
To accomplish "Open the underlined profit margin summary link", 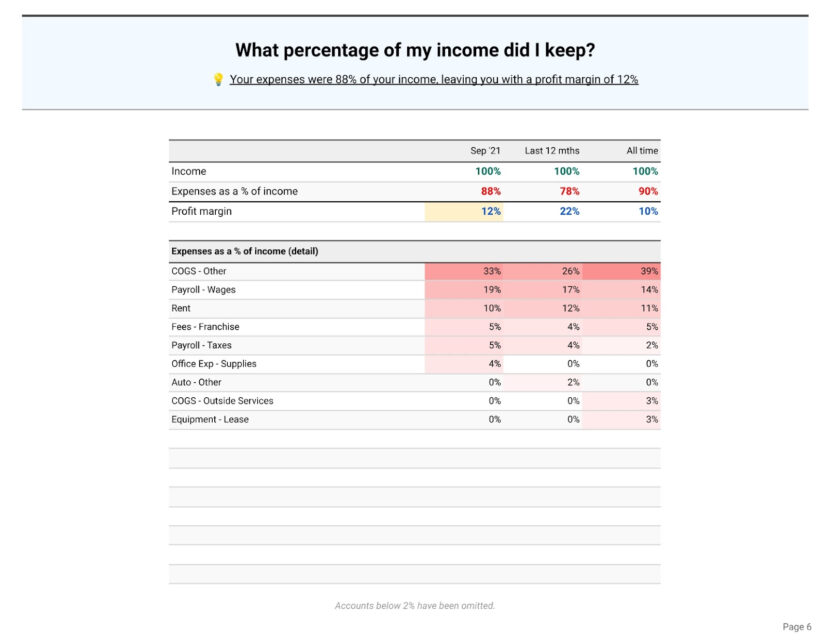I will click(x=433, y=79).
